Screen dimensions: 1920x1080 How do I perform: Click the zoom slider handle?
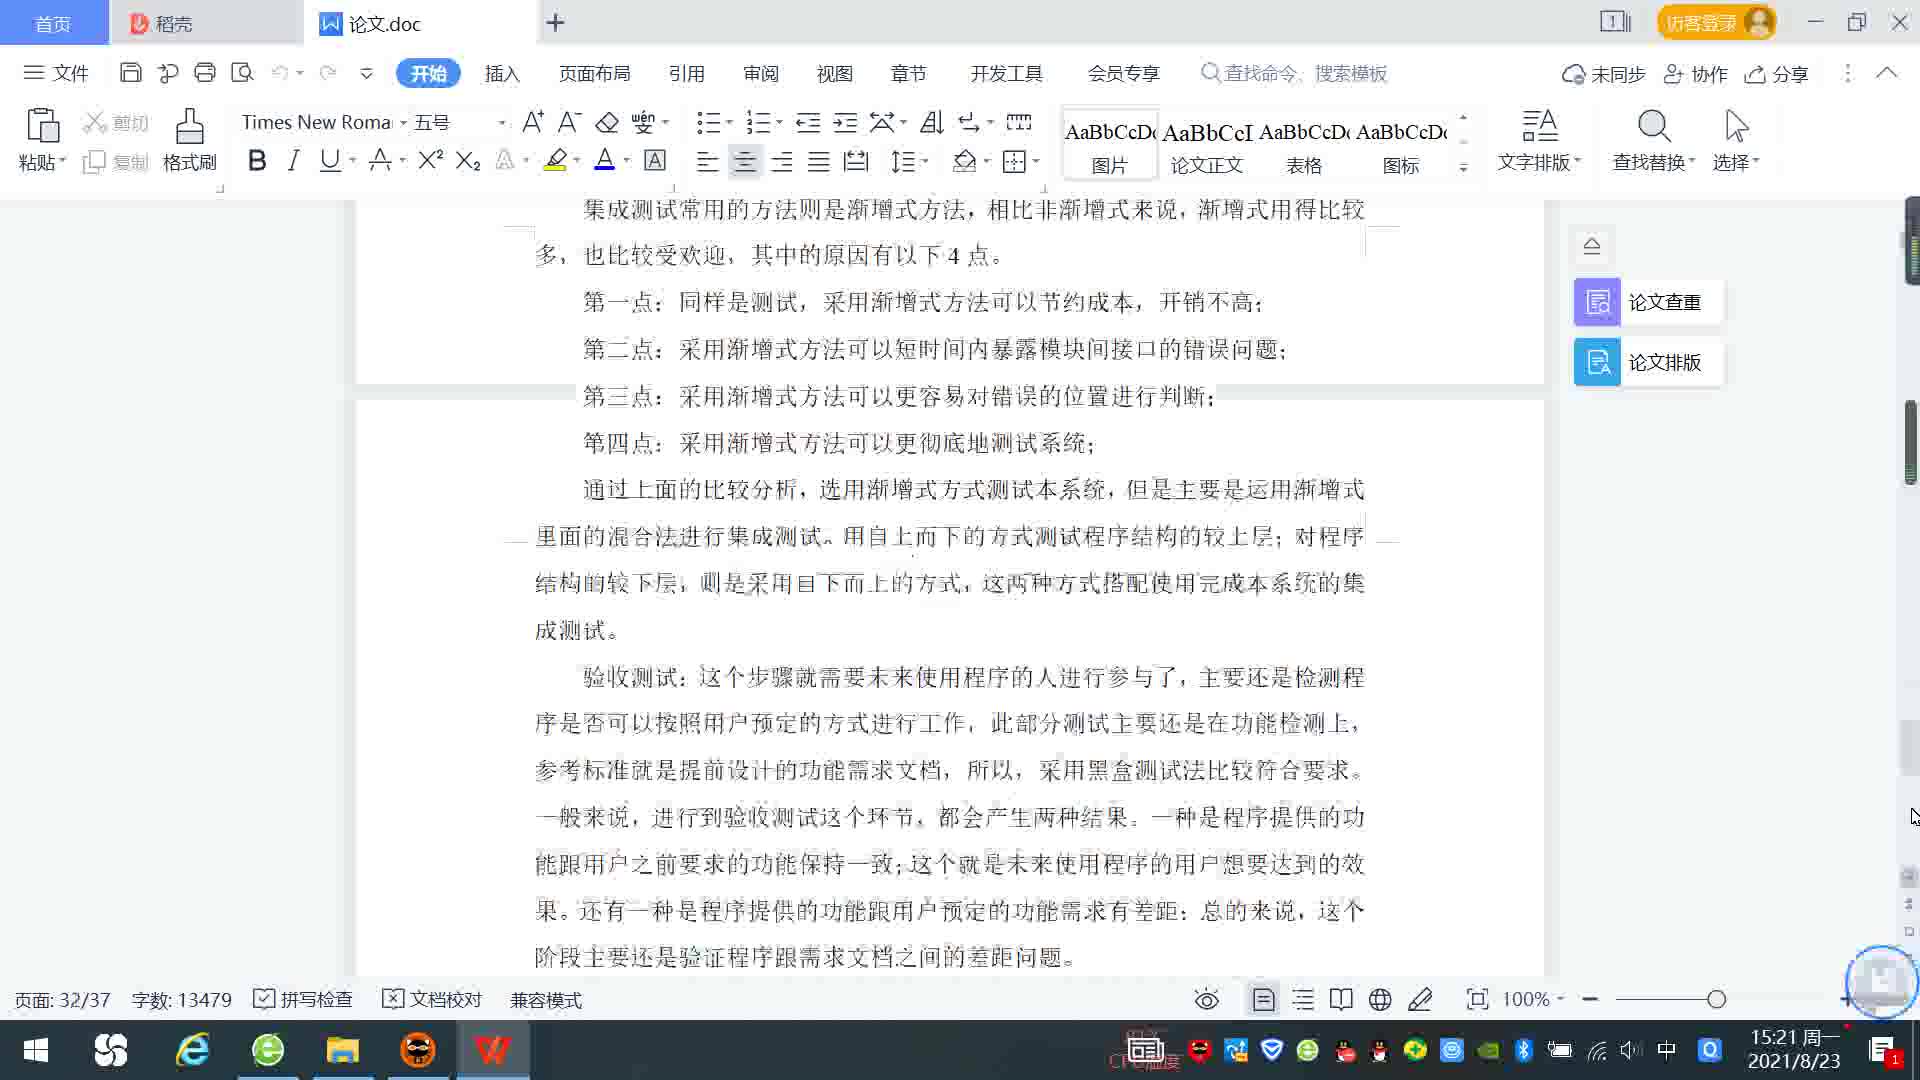pyautogui.click(x=1716, y=999)
